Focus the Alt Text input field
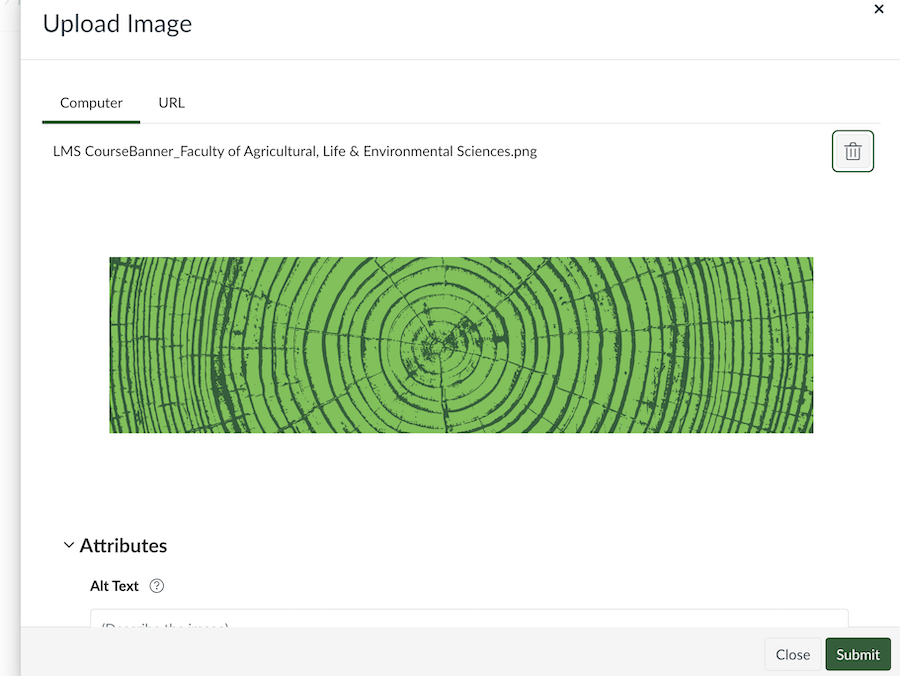900x676 pixels. (468, 619)
